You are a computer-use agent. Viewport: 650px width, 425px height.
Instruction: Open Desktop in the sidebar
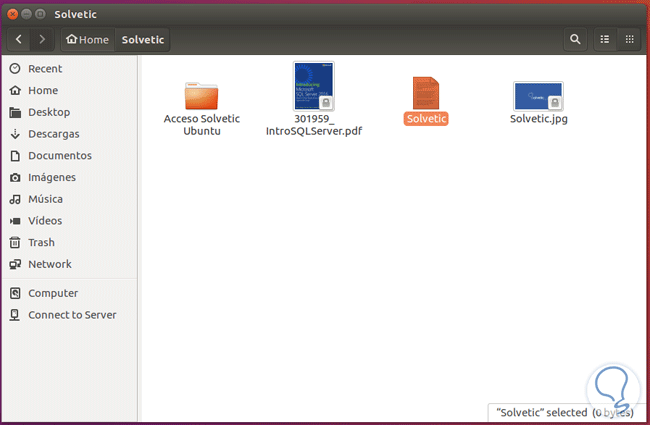[x=70, y=112]
